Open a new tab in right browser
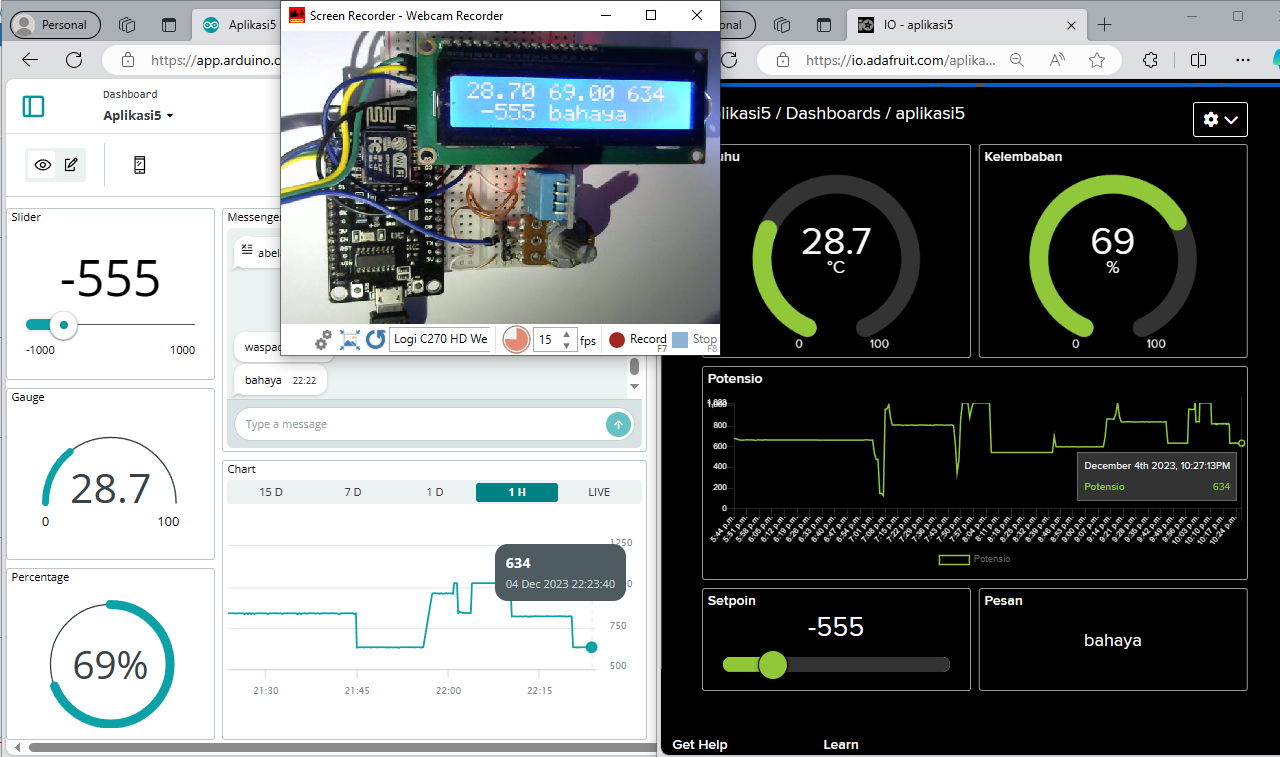1280x757 pixels. click(x=1105, y=25)
